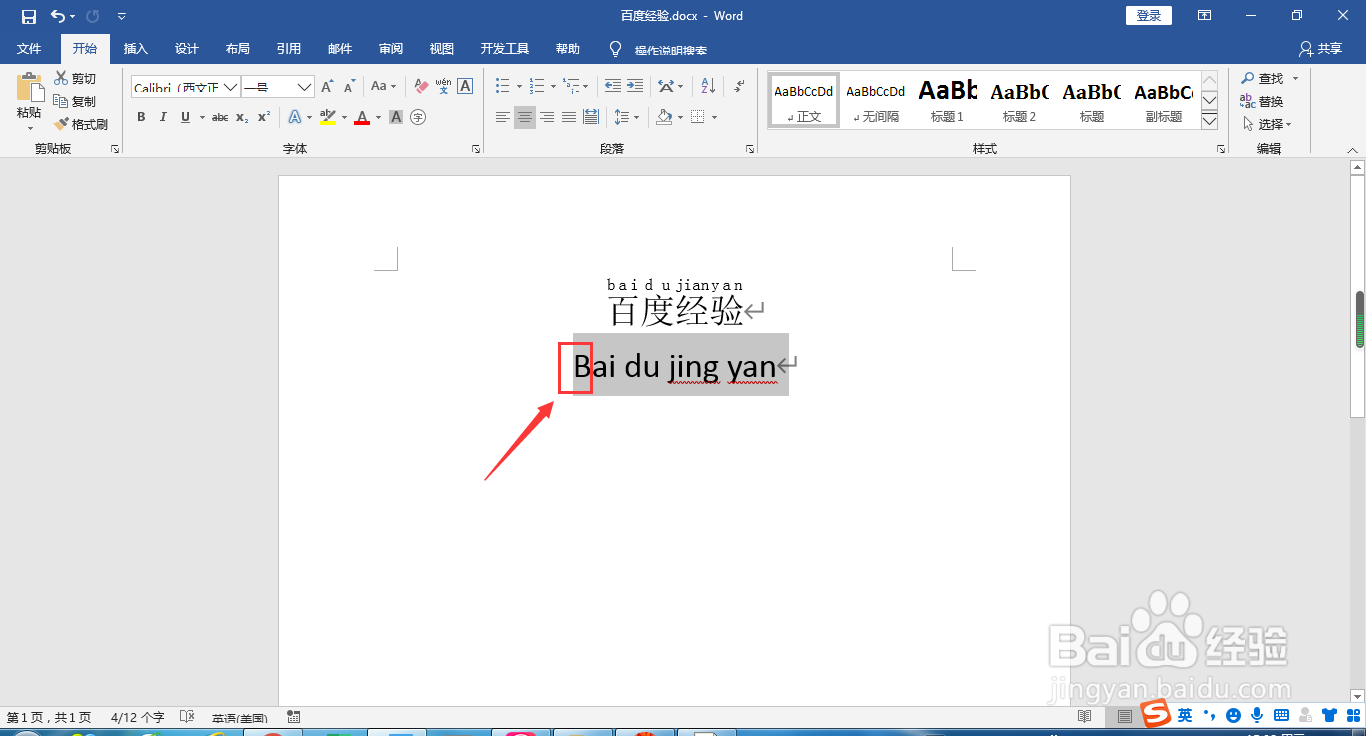Insert enclosed character (circled 字)
1366x736 pixels.
[418, 117]
